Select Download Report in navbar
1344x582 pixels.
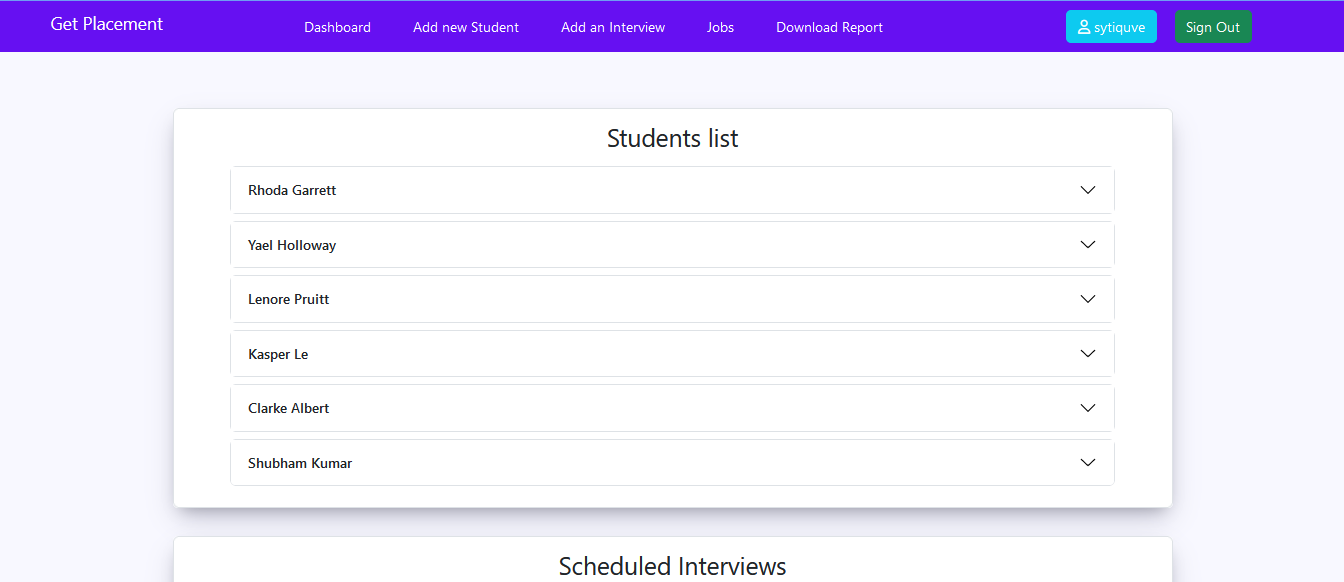(829, 27)
